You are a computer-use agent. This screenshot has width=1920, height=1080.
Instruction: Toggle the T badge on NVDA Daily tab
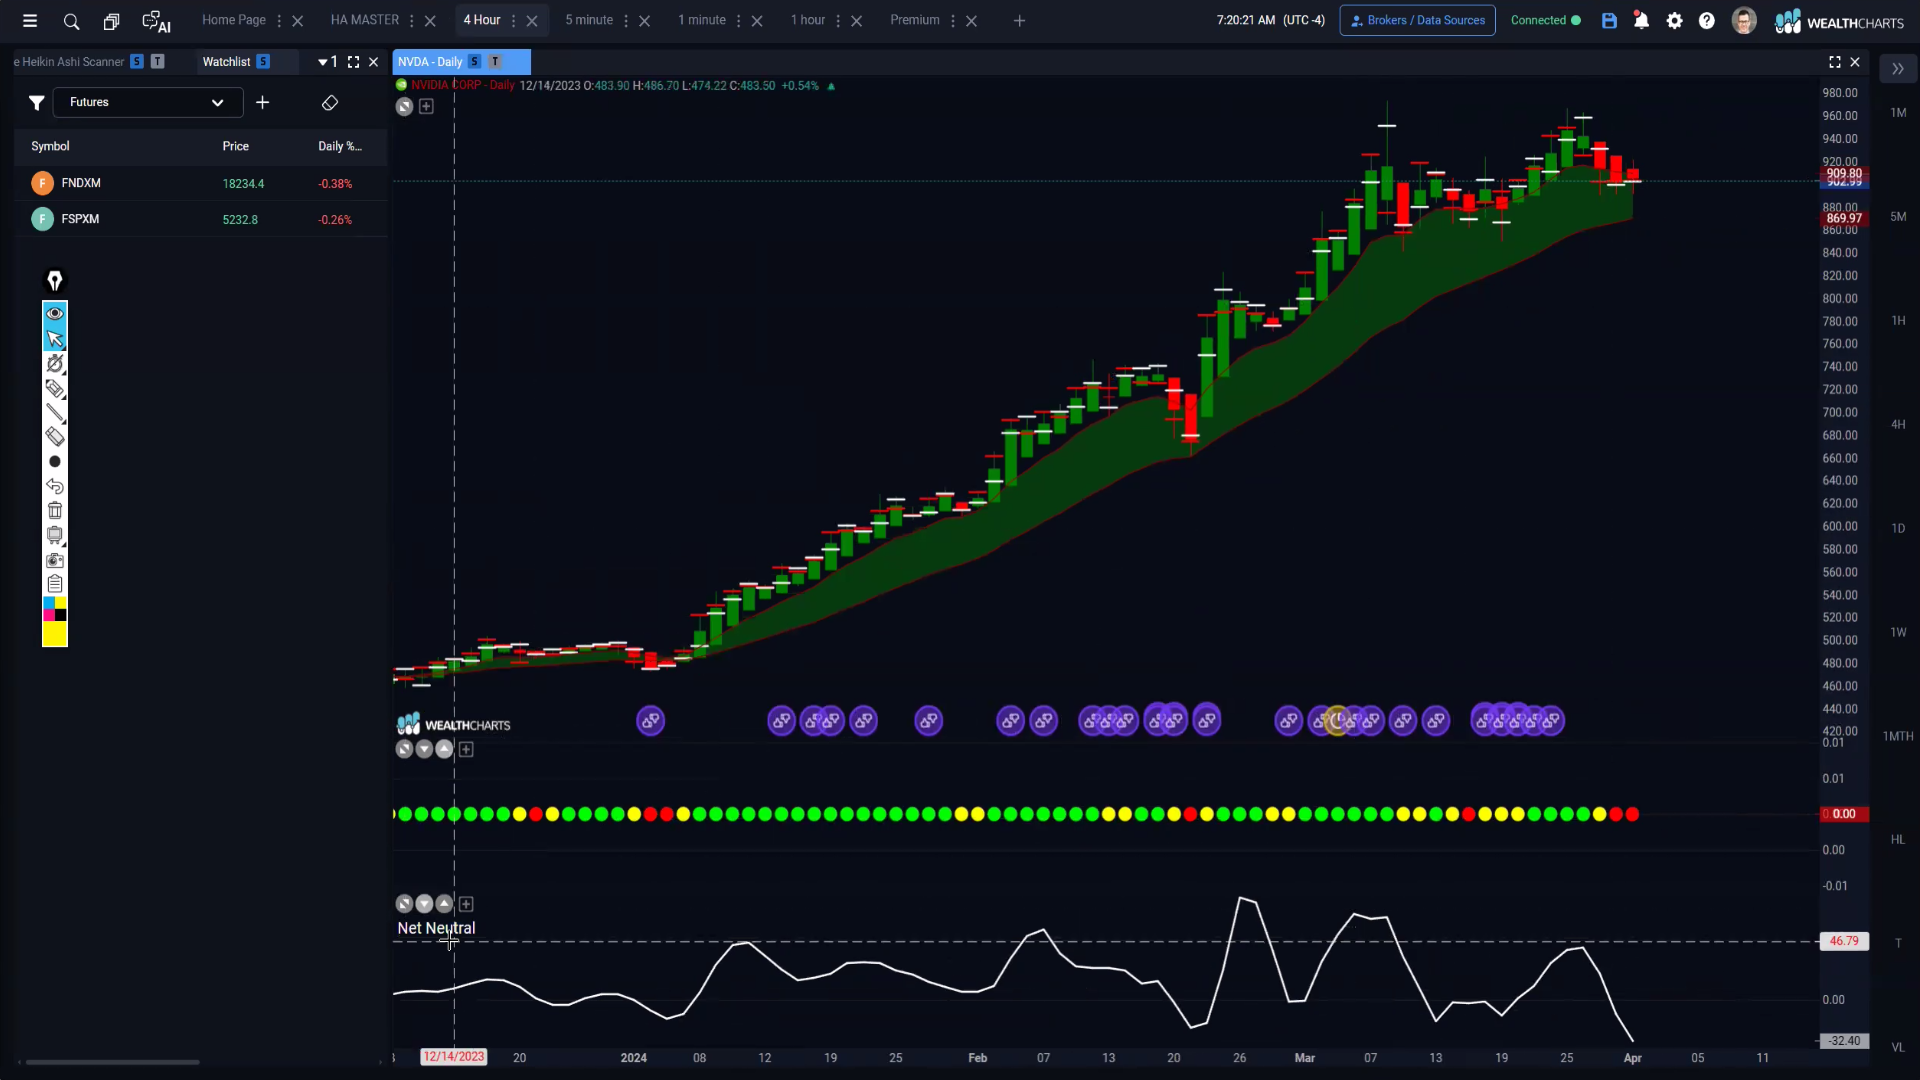(495, 62)
